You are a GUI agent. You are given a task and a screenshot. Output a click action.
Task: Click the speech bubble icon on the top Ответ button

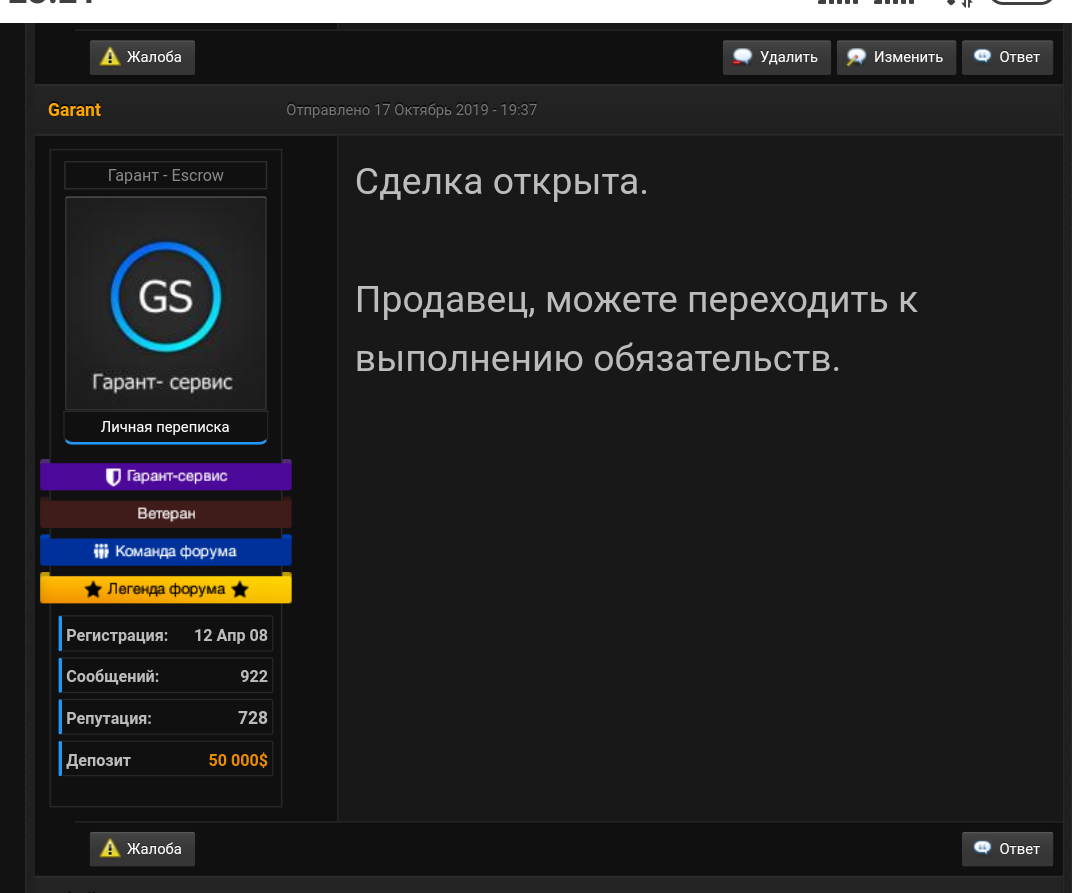tap(982, 57)
